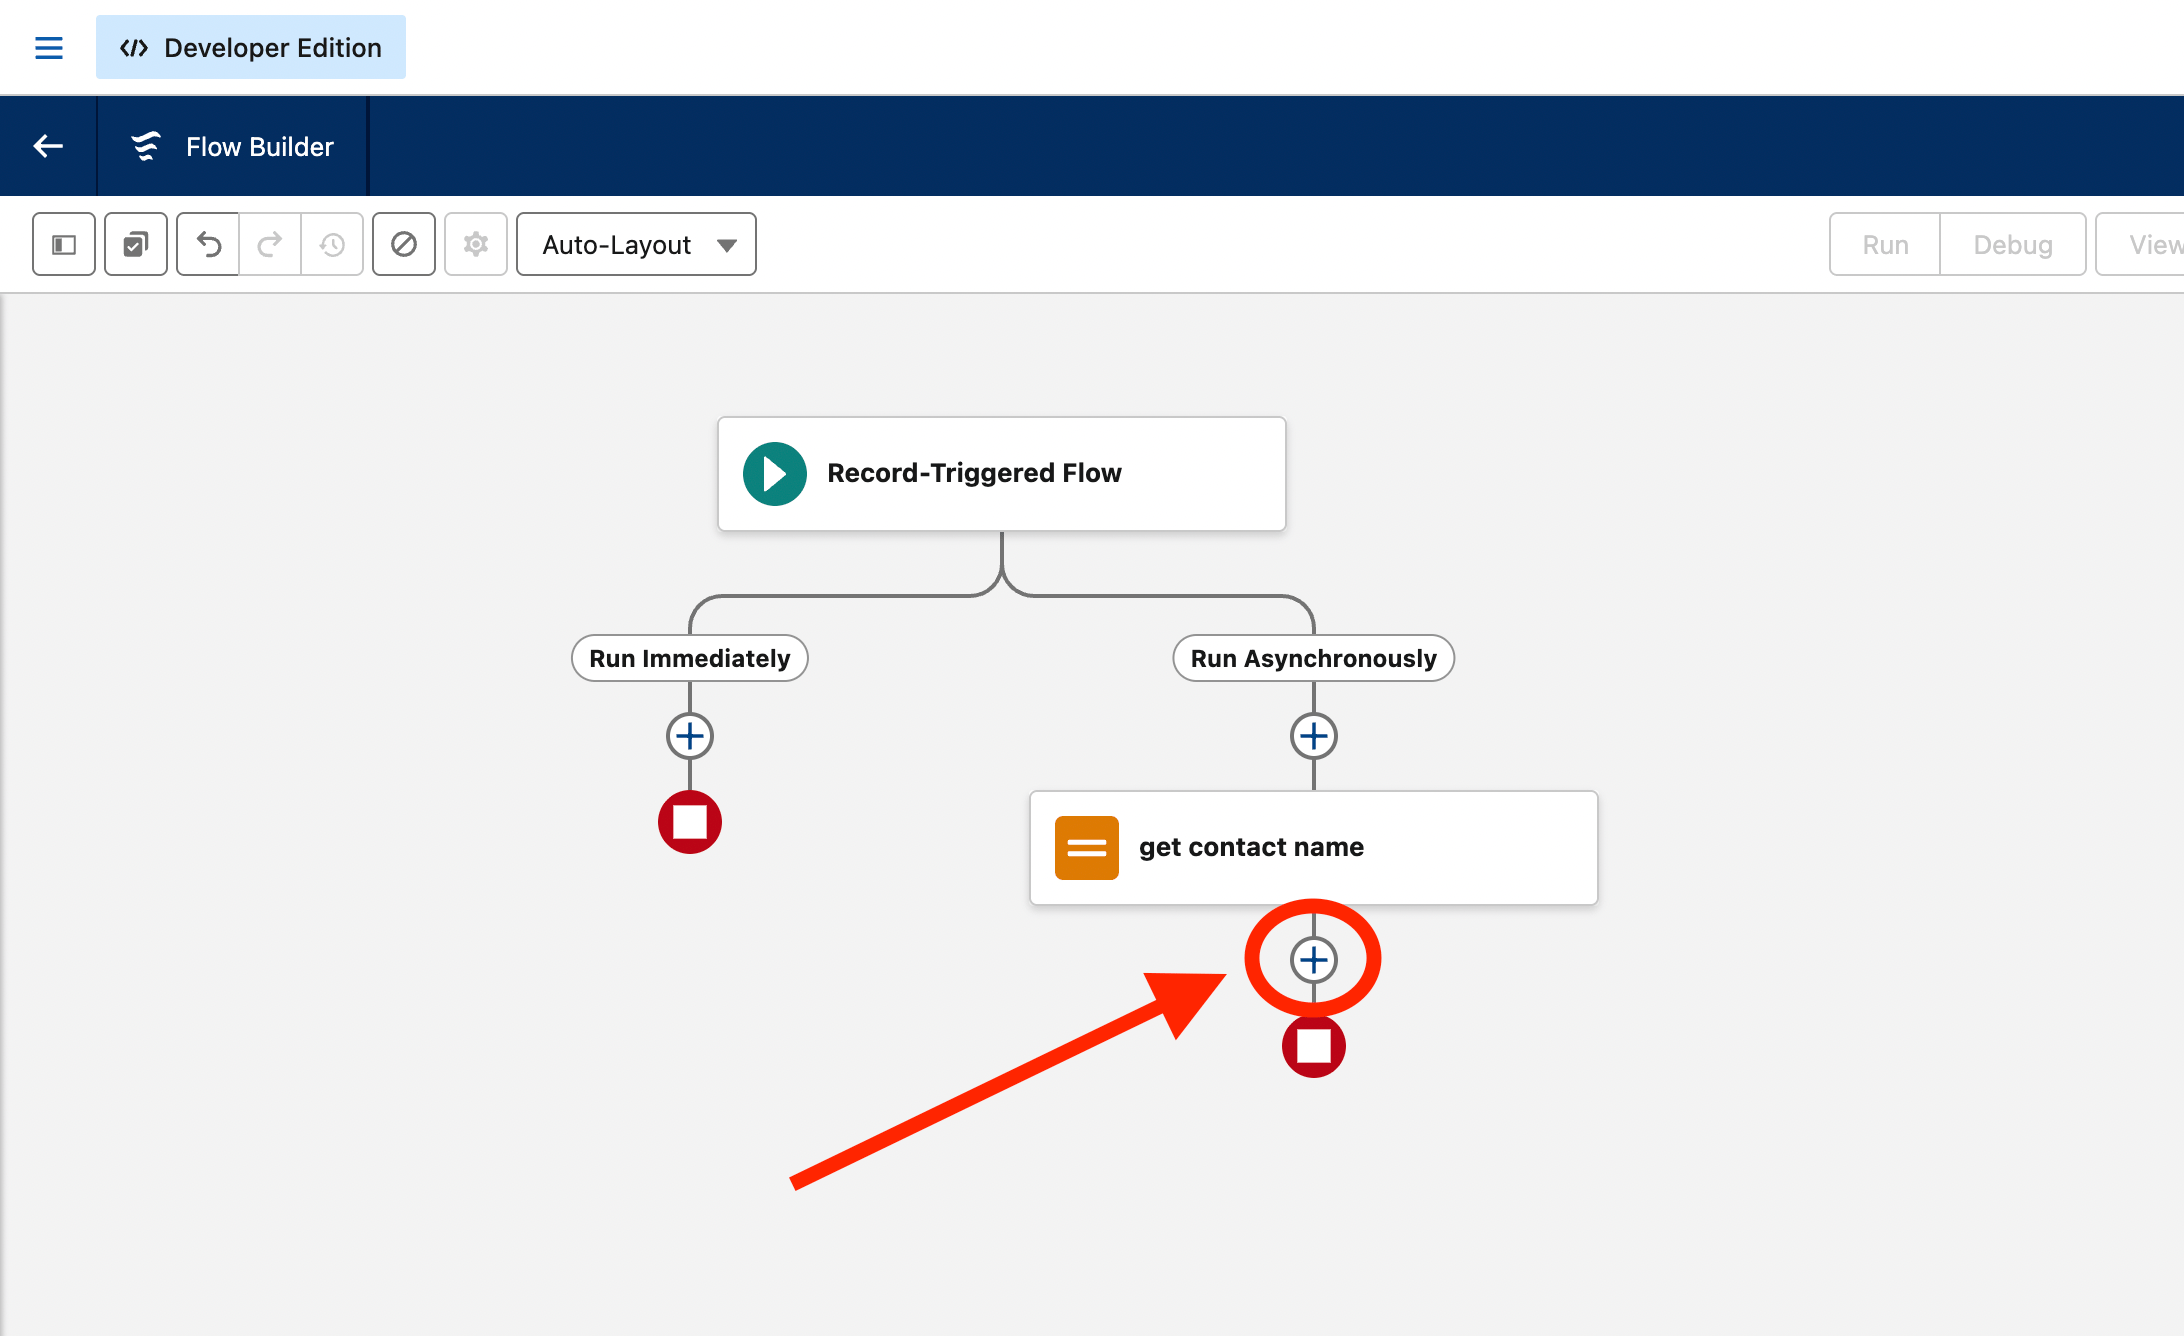Click the orange assignment element icon
The height and width of the screenshot is (1336, 2184).
[1087, 848]
